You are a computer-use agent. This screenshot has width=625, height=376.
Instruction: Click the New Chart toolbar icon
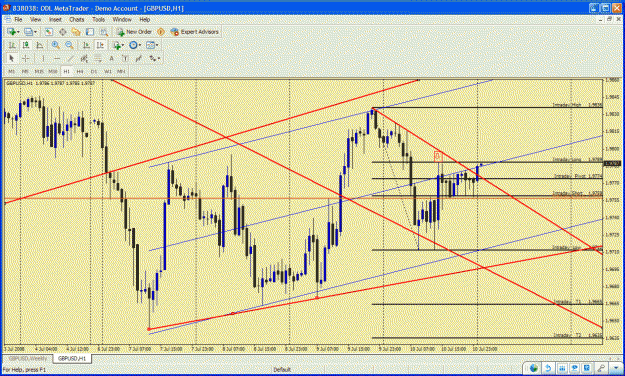tap(11, 32)
